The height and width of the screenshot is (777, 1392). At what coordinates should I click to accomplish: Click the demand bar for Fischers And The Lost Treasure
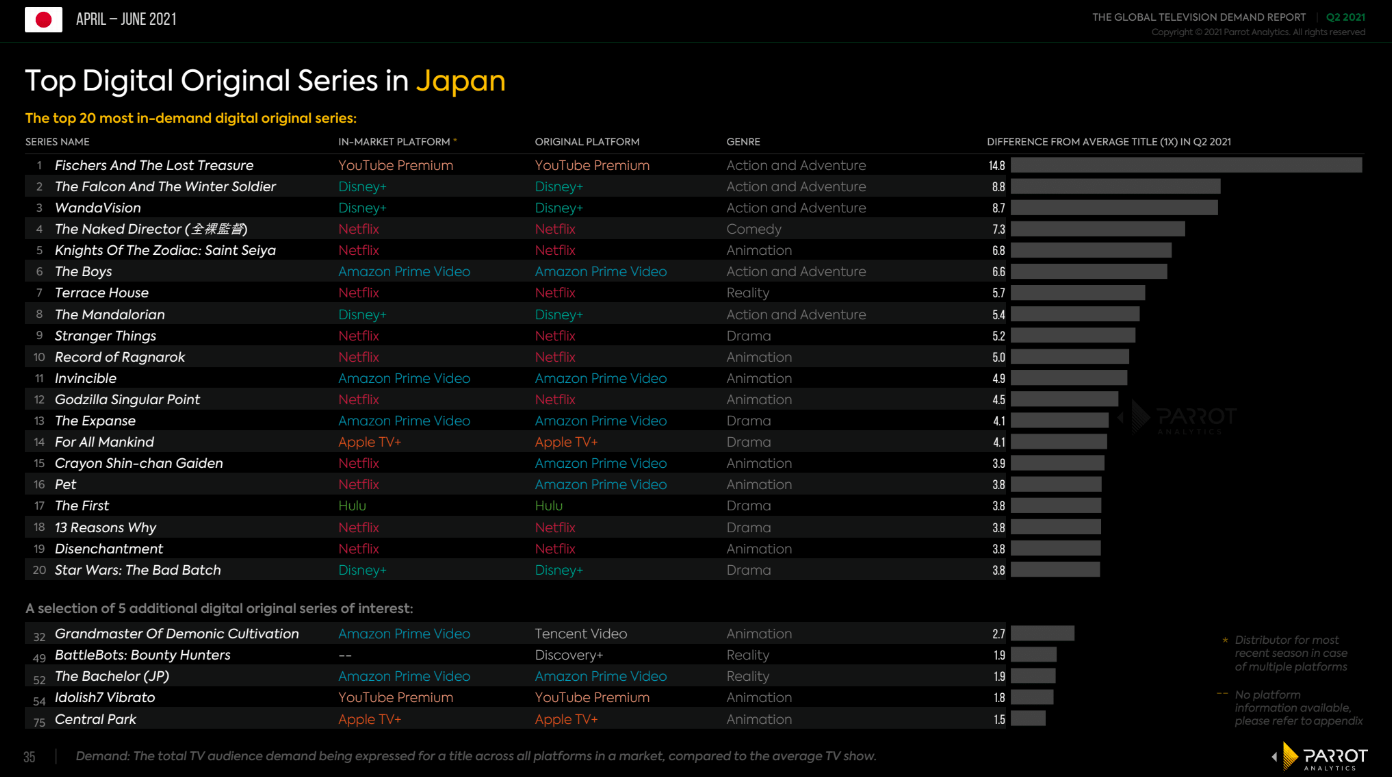pos(1186,165)
